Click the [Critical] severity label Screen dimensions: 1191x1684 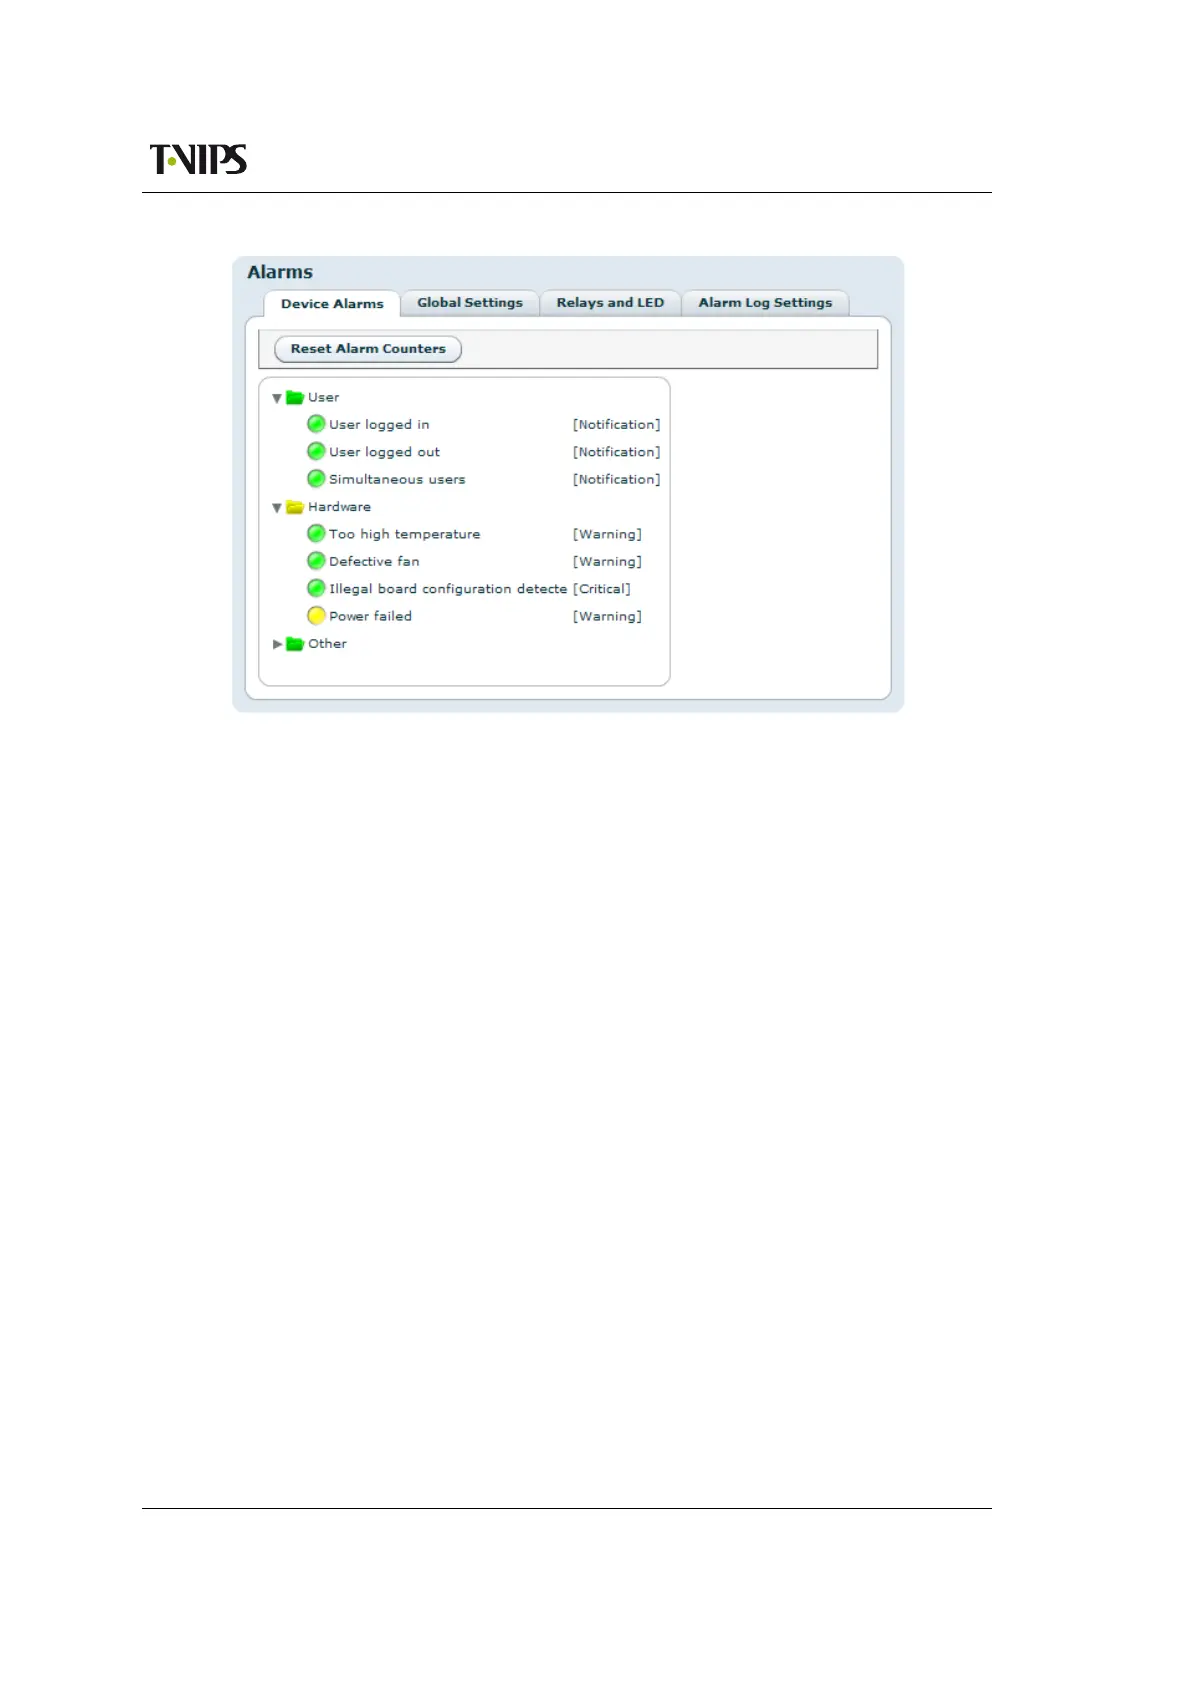click(x=601, y=589)
